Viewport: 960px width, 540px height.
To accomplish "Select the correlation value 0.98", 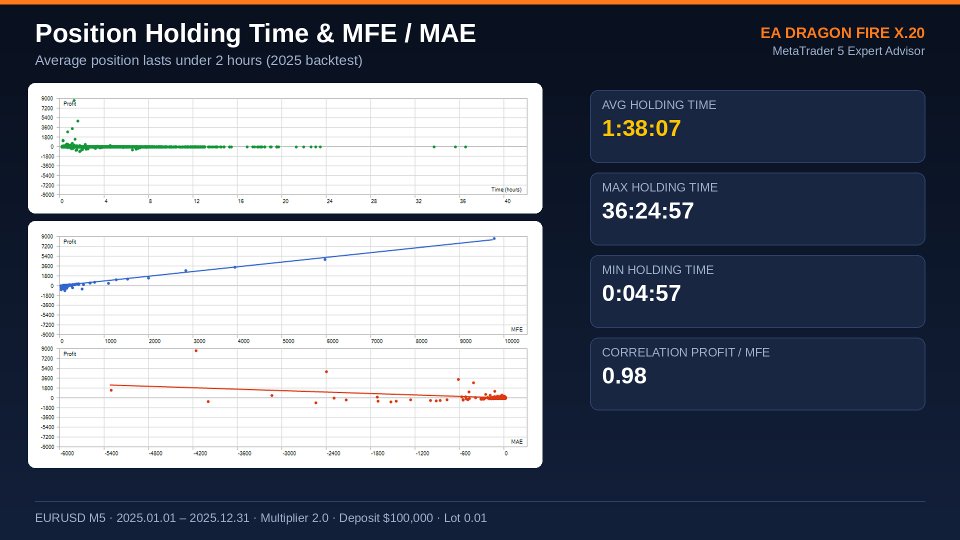I will pos(624,376).
